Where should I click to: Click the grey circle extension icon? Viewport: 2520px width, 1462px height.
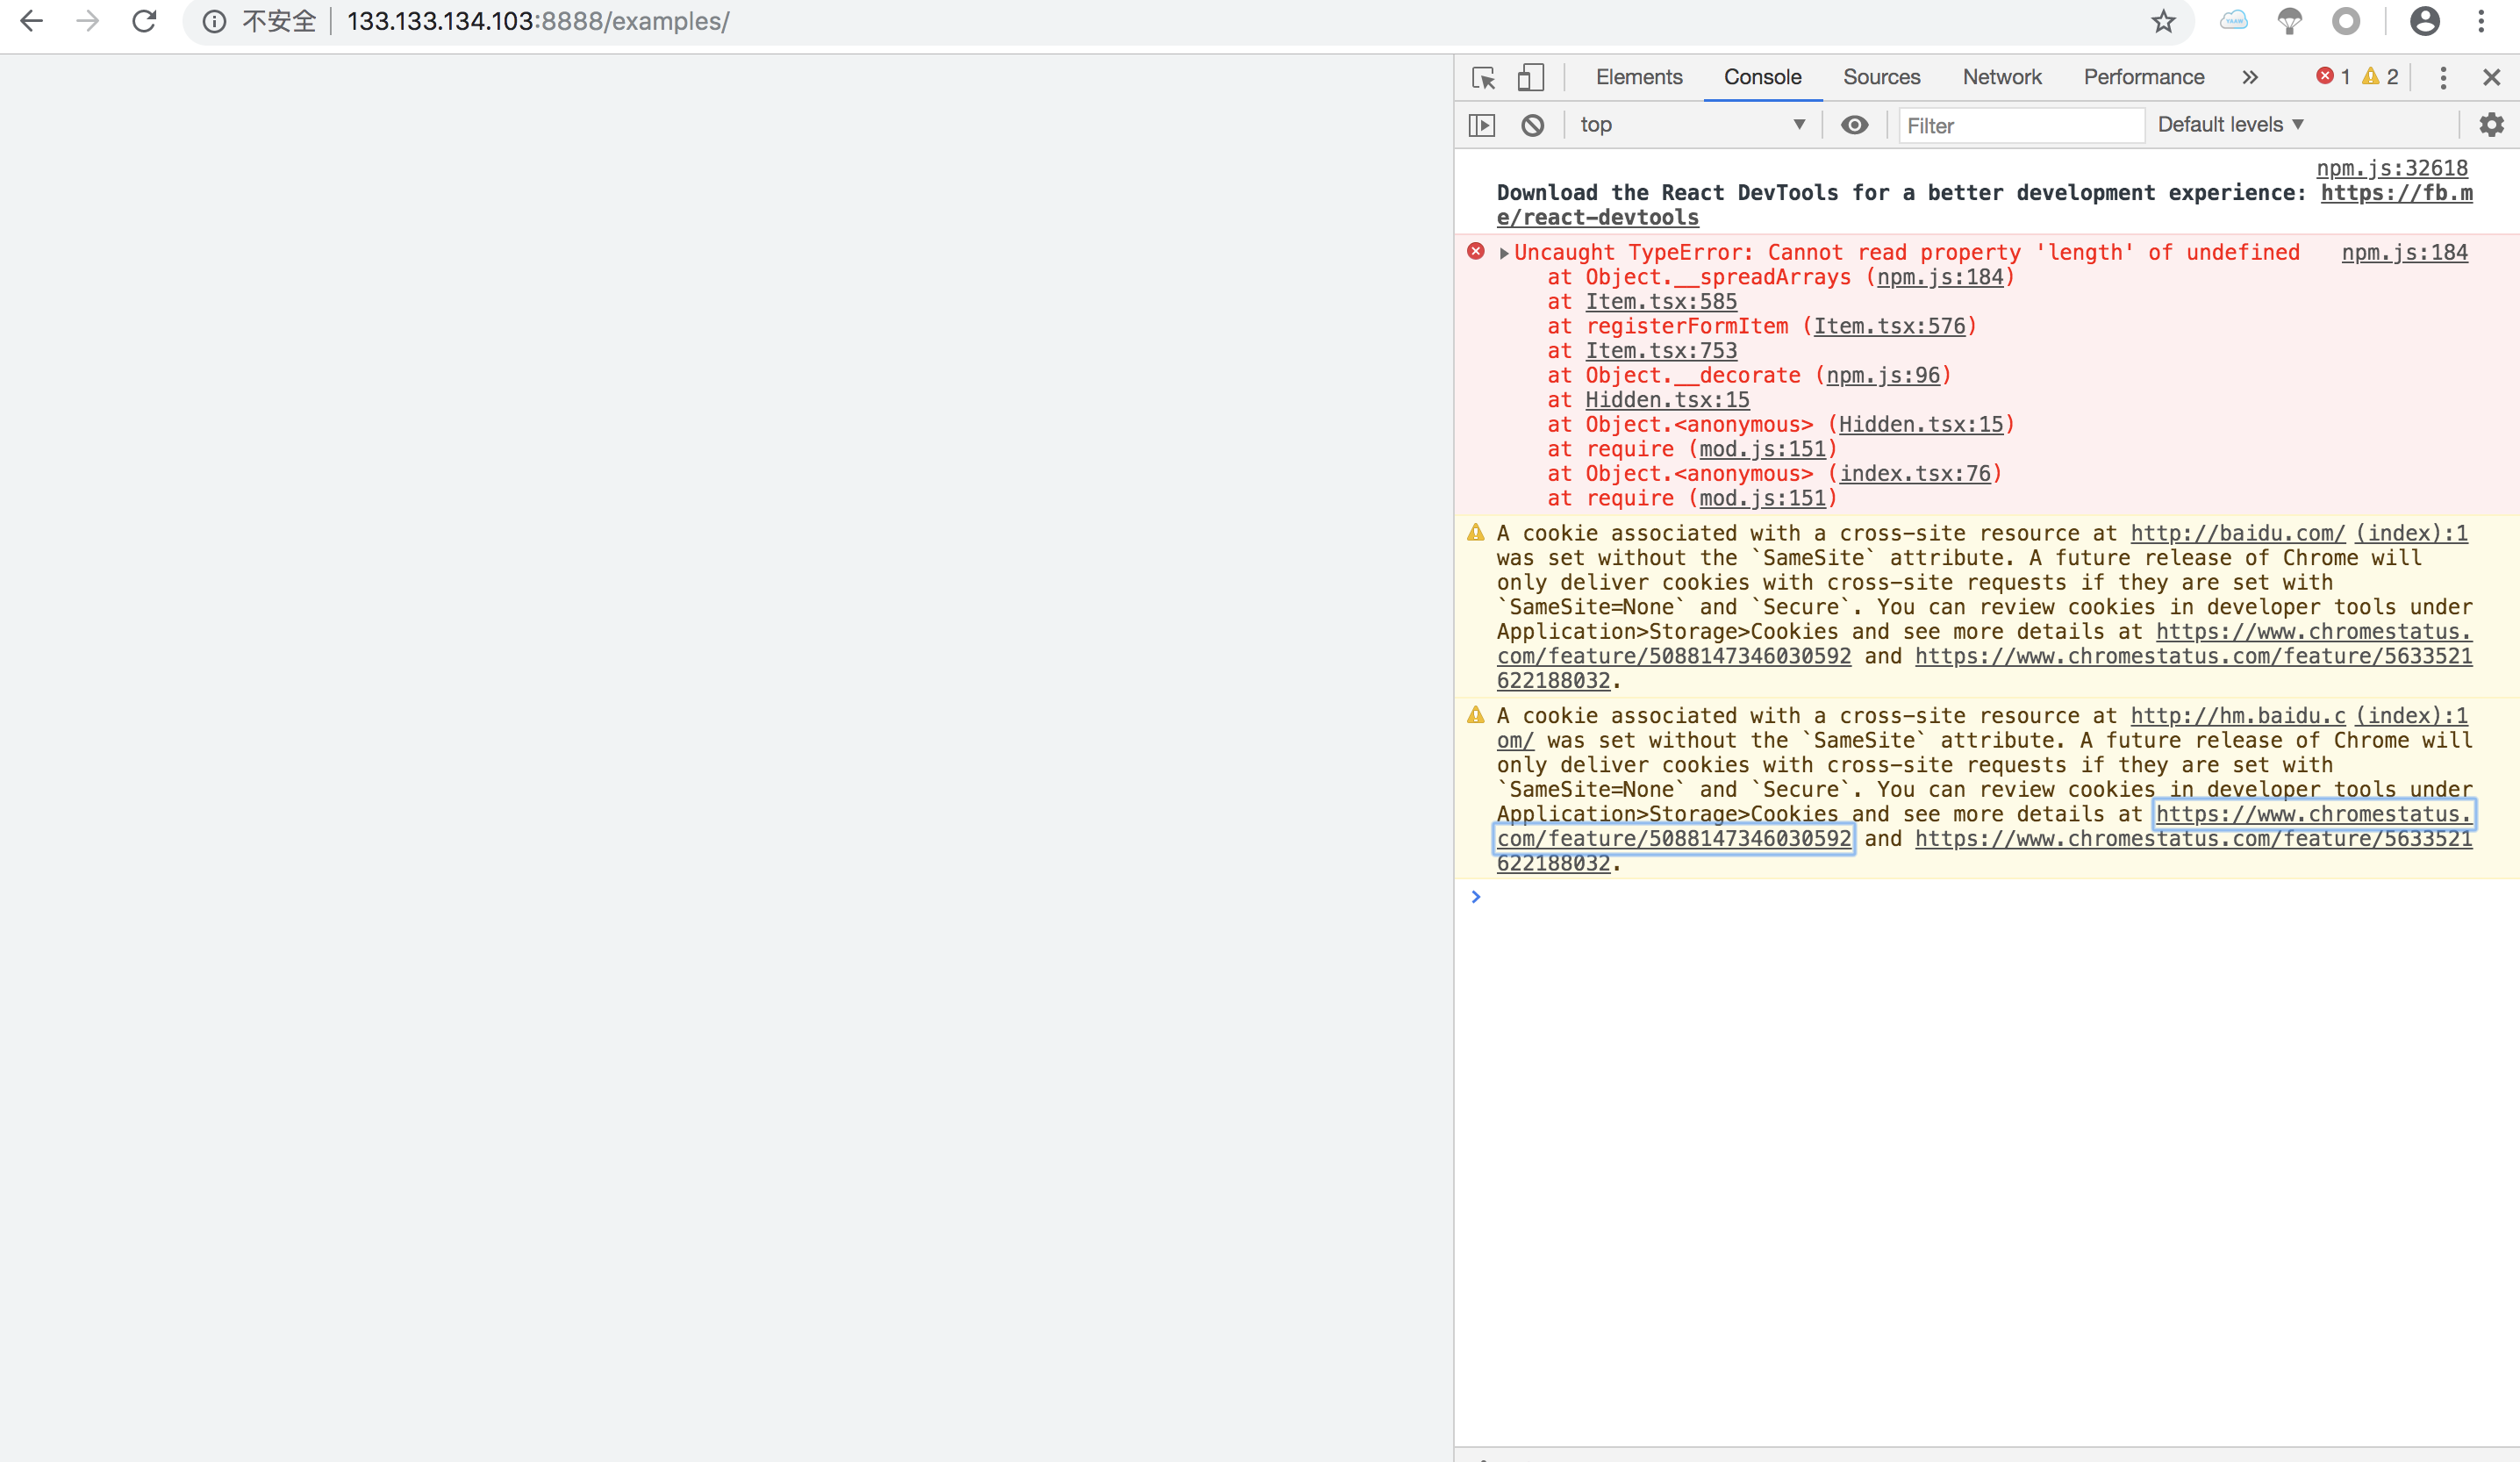tap(2346, 21)
